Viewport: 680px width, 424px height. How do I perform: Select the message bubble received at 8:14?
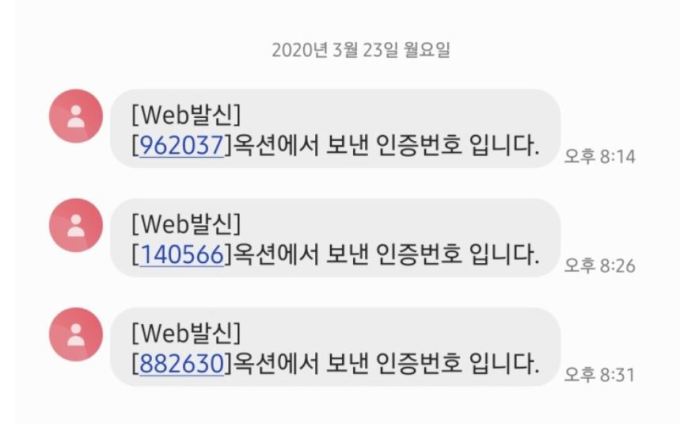[x=335, y=129]
